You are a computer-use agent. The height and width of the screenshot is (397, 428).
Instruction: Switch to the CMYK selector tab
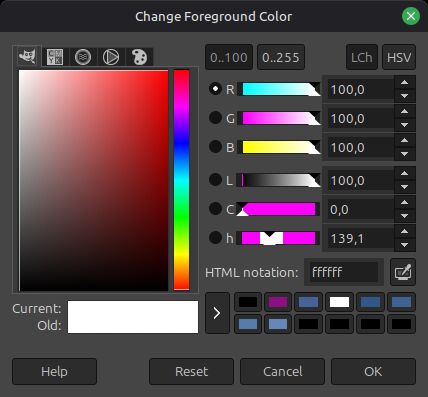(55, 57)
